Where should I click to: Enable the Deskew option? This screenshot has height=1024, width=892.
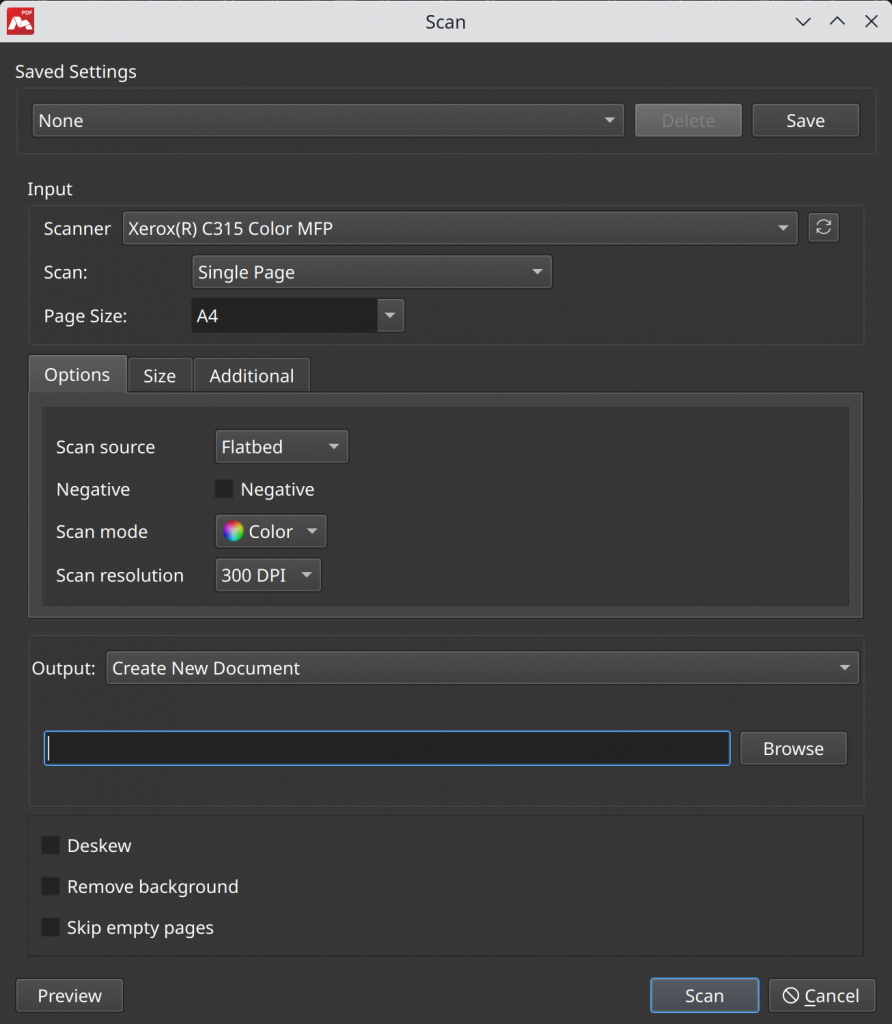click(50, 845)
